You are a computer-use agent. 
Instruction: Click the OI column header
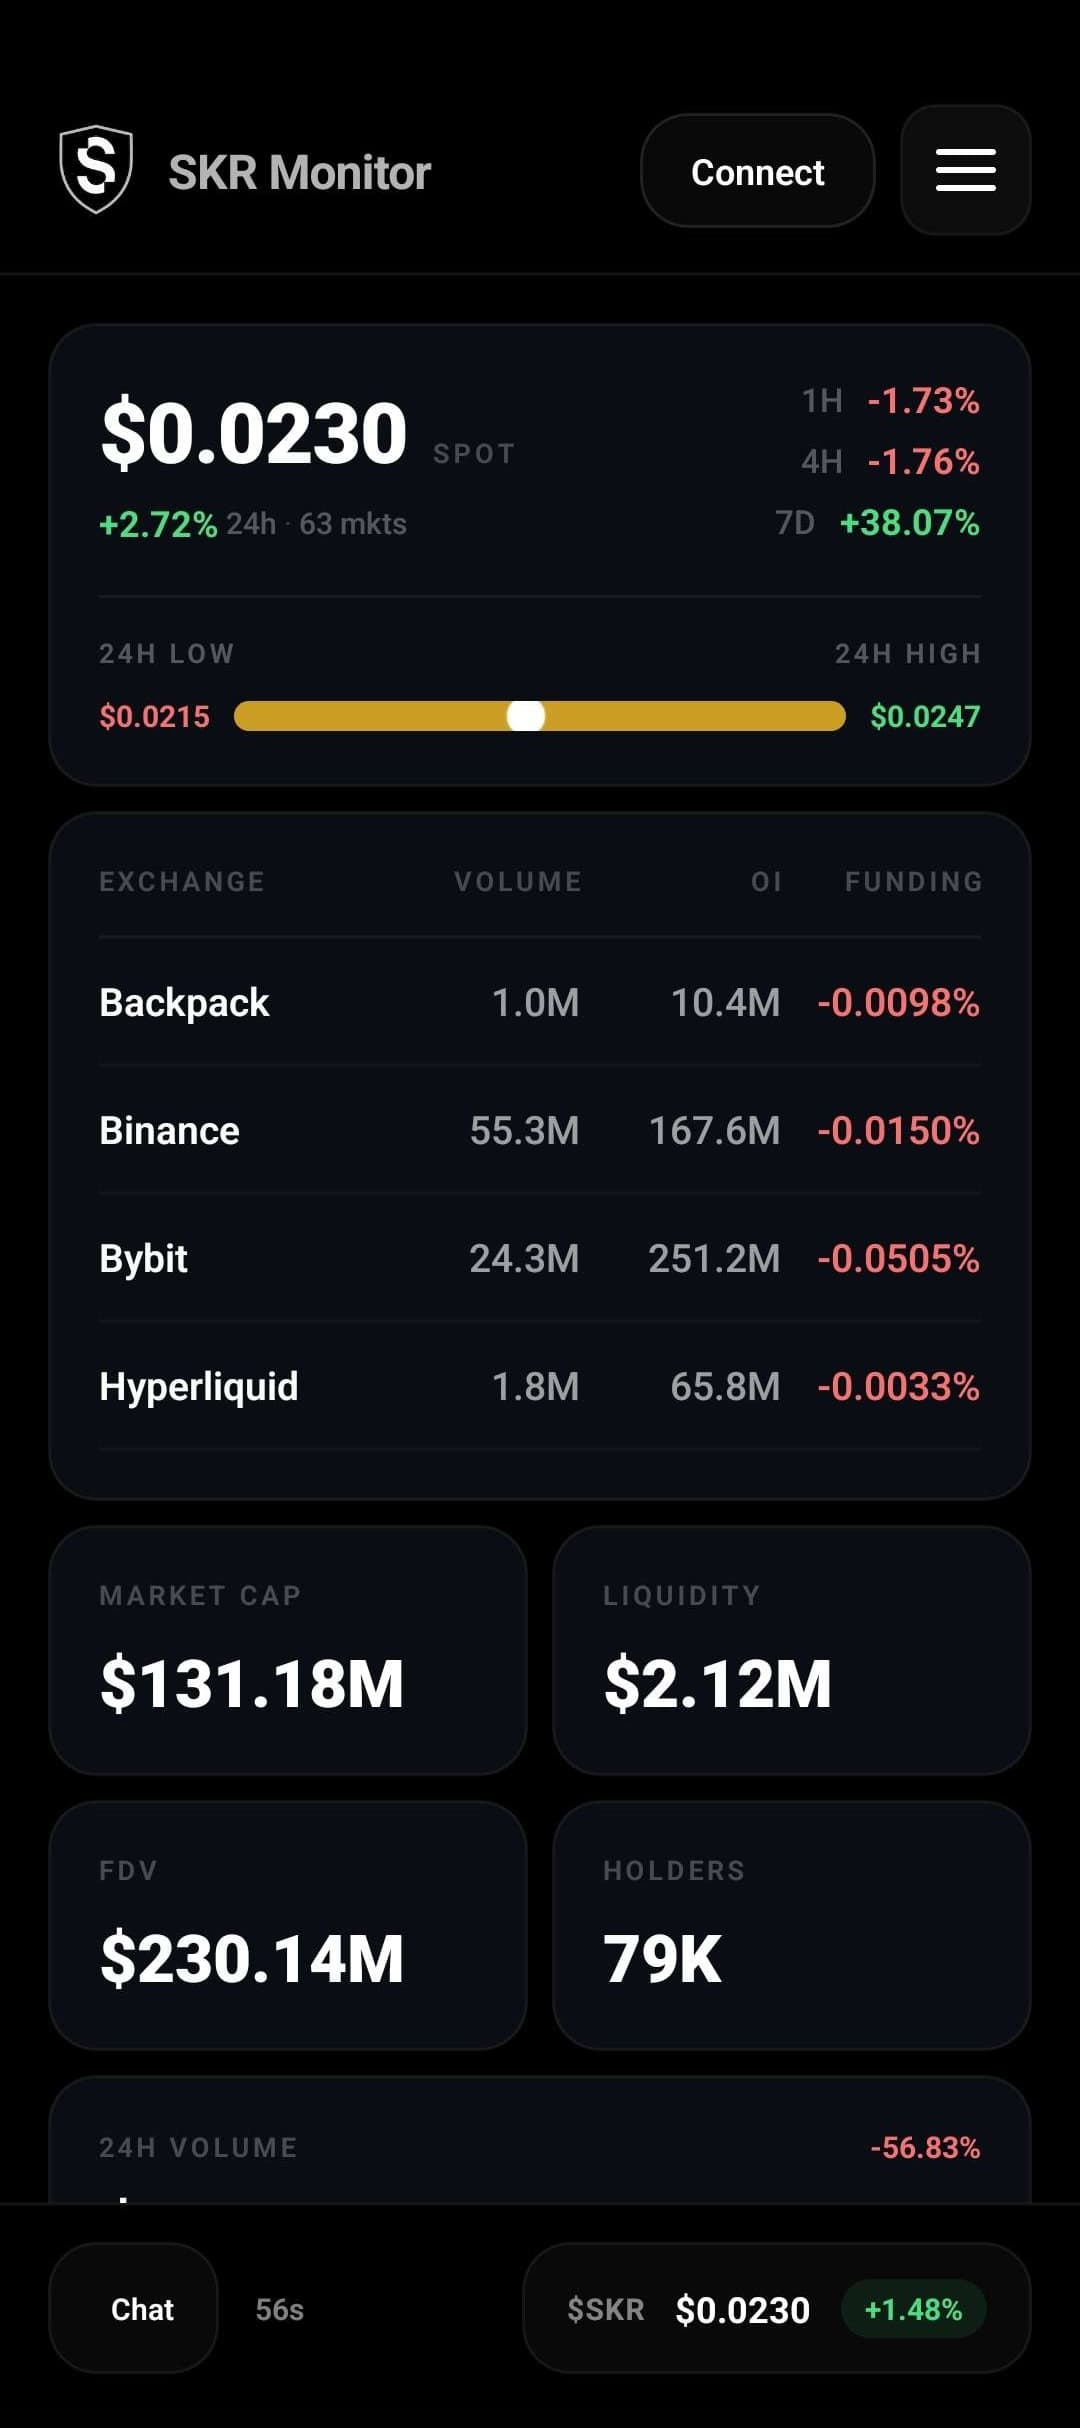pos(766,881)
